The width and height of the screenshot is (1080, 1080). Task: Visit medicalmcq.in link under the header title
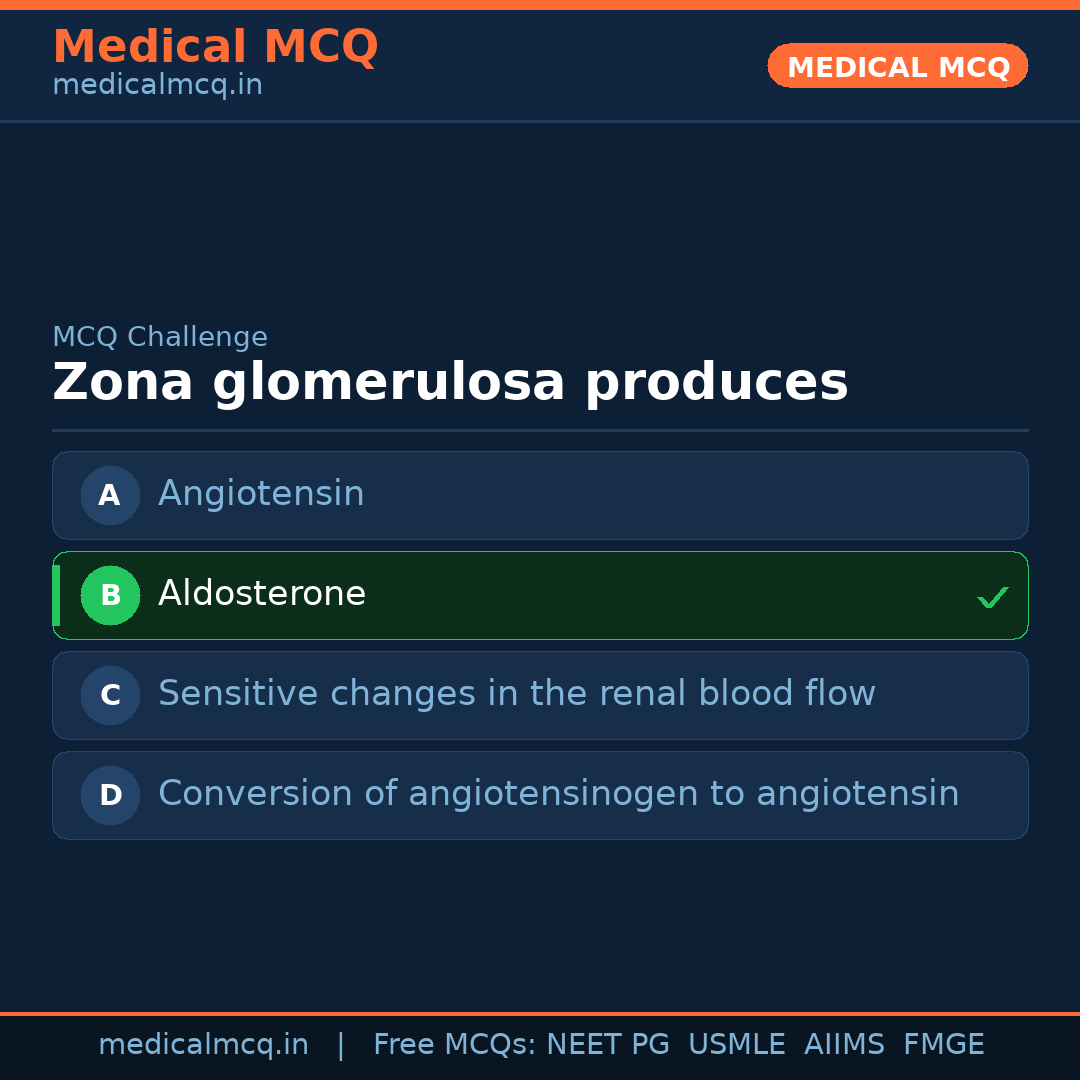(x=157, y=86)
